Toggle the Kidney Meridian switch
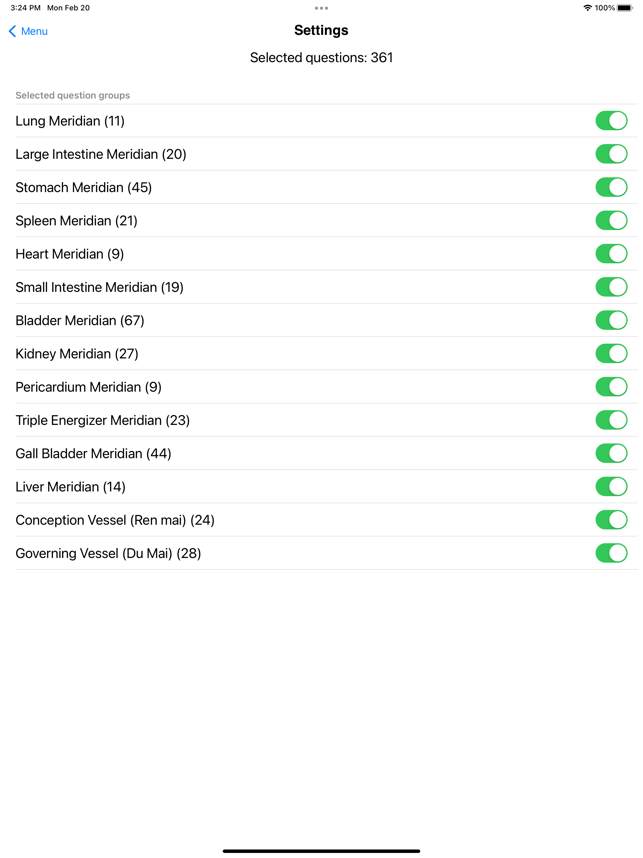The height and width of the screenshot is (858, 643). pyautogui.click(x=611, y=353)
